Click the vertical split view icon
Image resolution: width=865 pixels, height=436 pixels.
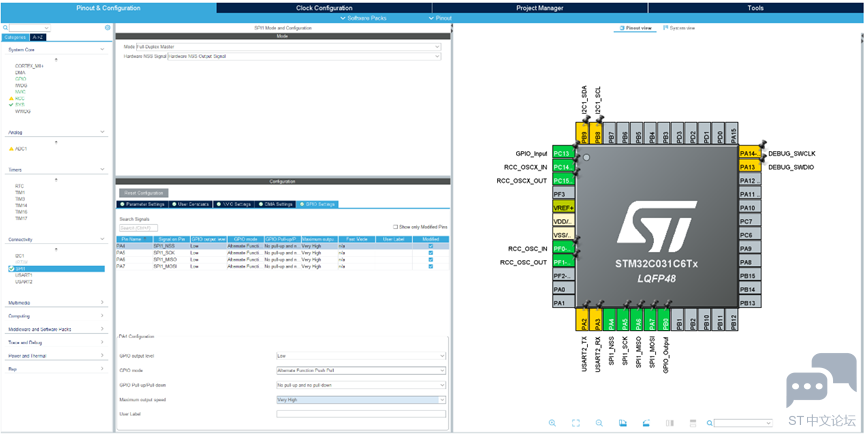[x=670, y=423]
